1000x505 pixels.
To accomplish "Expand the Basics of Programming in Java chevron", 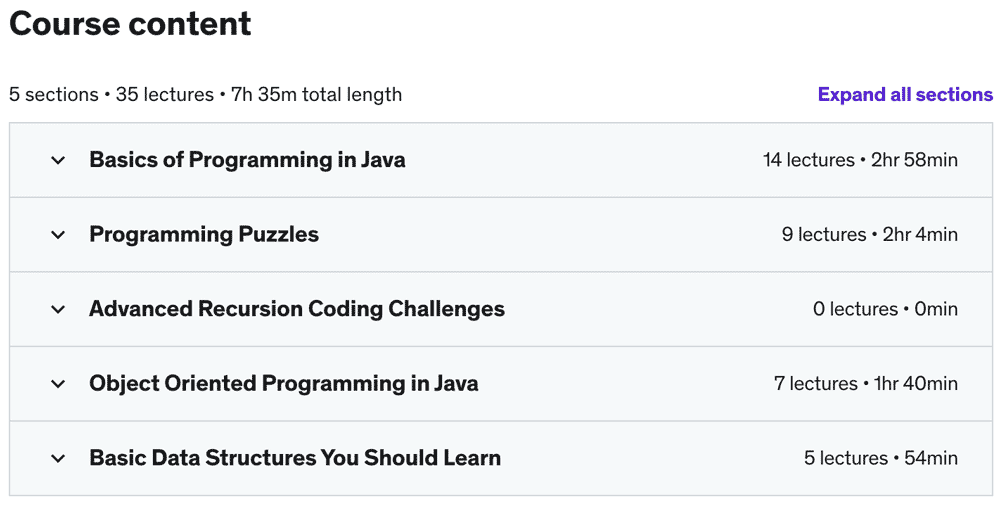I will [58, 160].
